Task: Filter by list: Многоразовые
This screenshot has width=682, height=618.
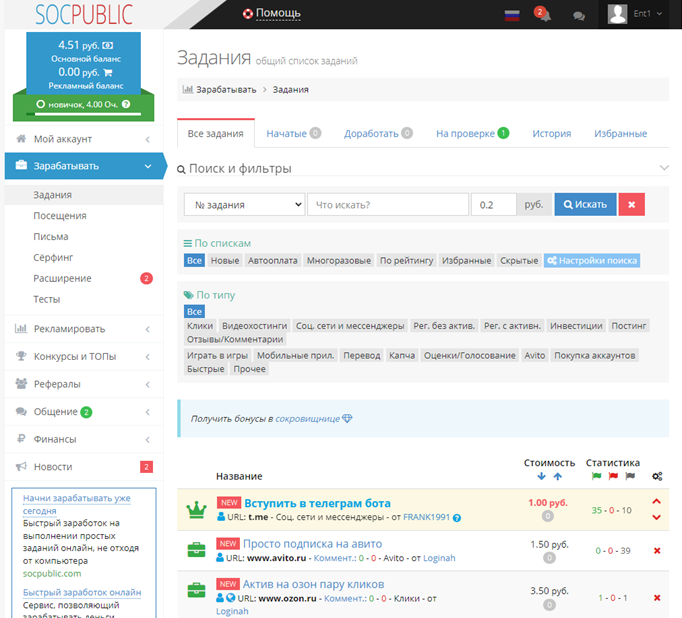Action: [339, 261]
